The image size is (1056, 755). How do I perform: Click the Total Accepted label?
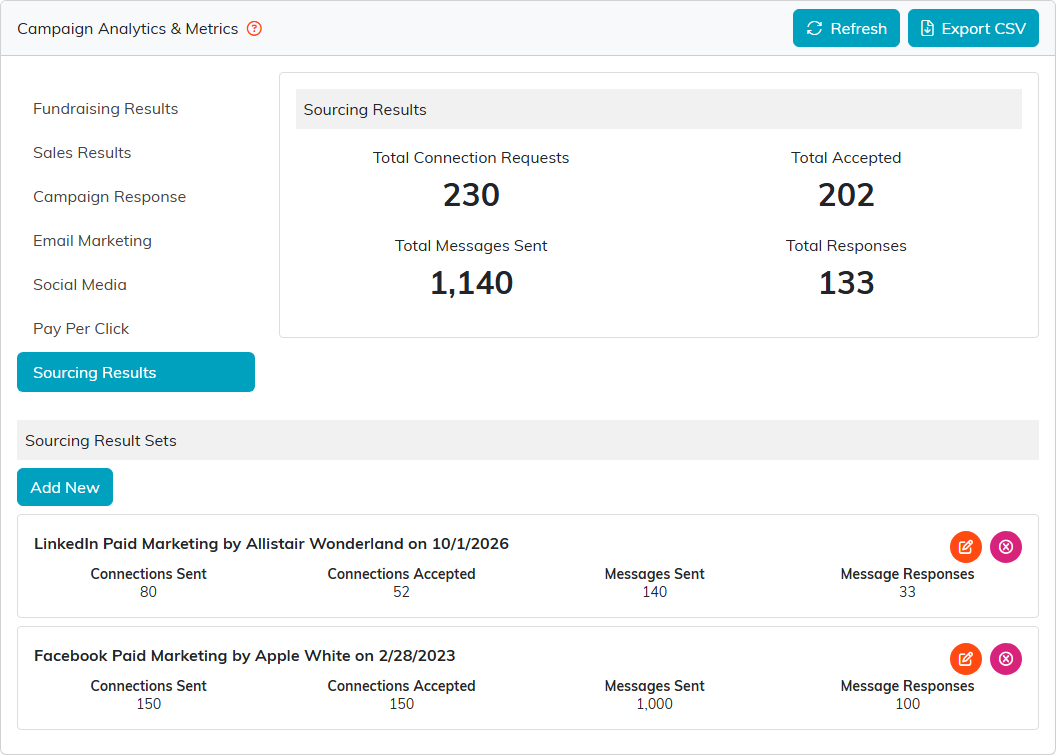tap(846, 158)
